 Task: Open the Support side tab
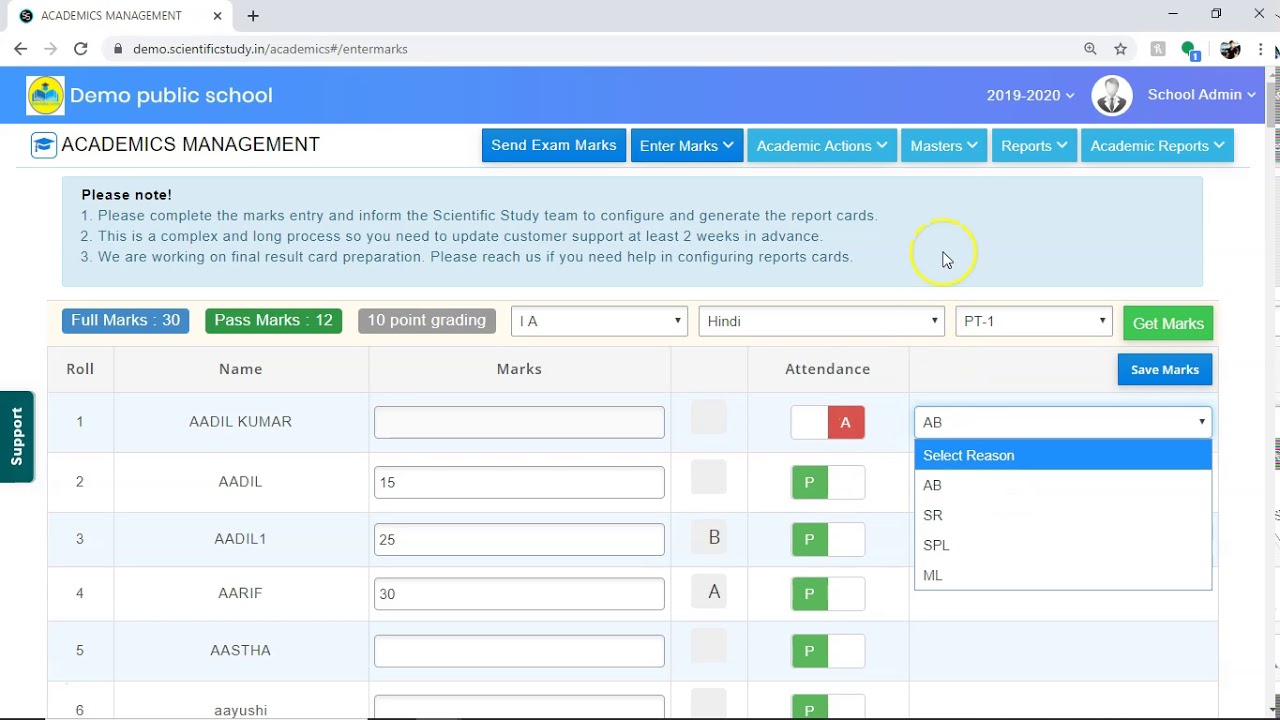pyautogui.click(x=17, y=437)
